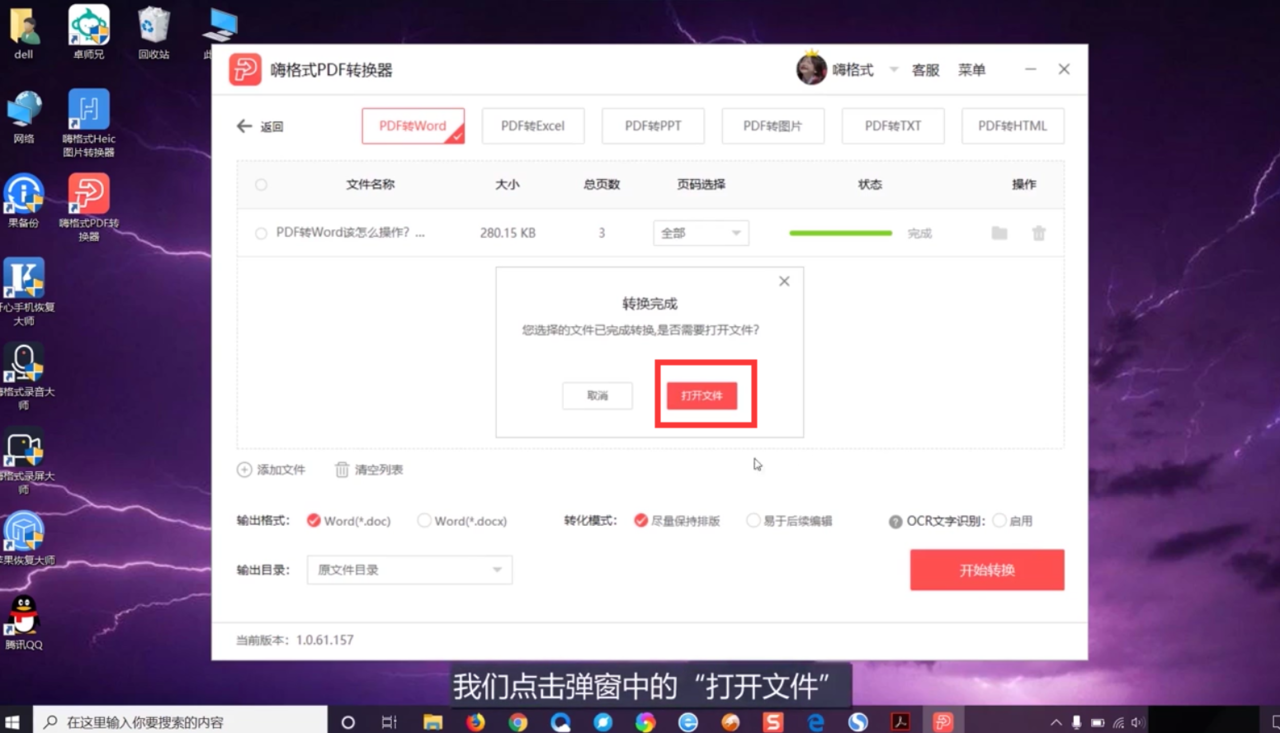Click the taskbar search box
1280x733 pixels.
tap(180, 721)
